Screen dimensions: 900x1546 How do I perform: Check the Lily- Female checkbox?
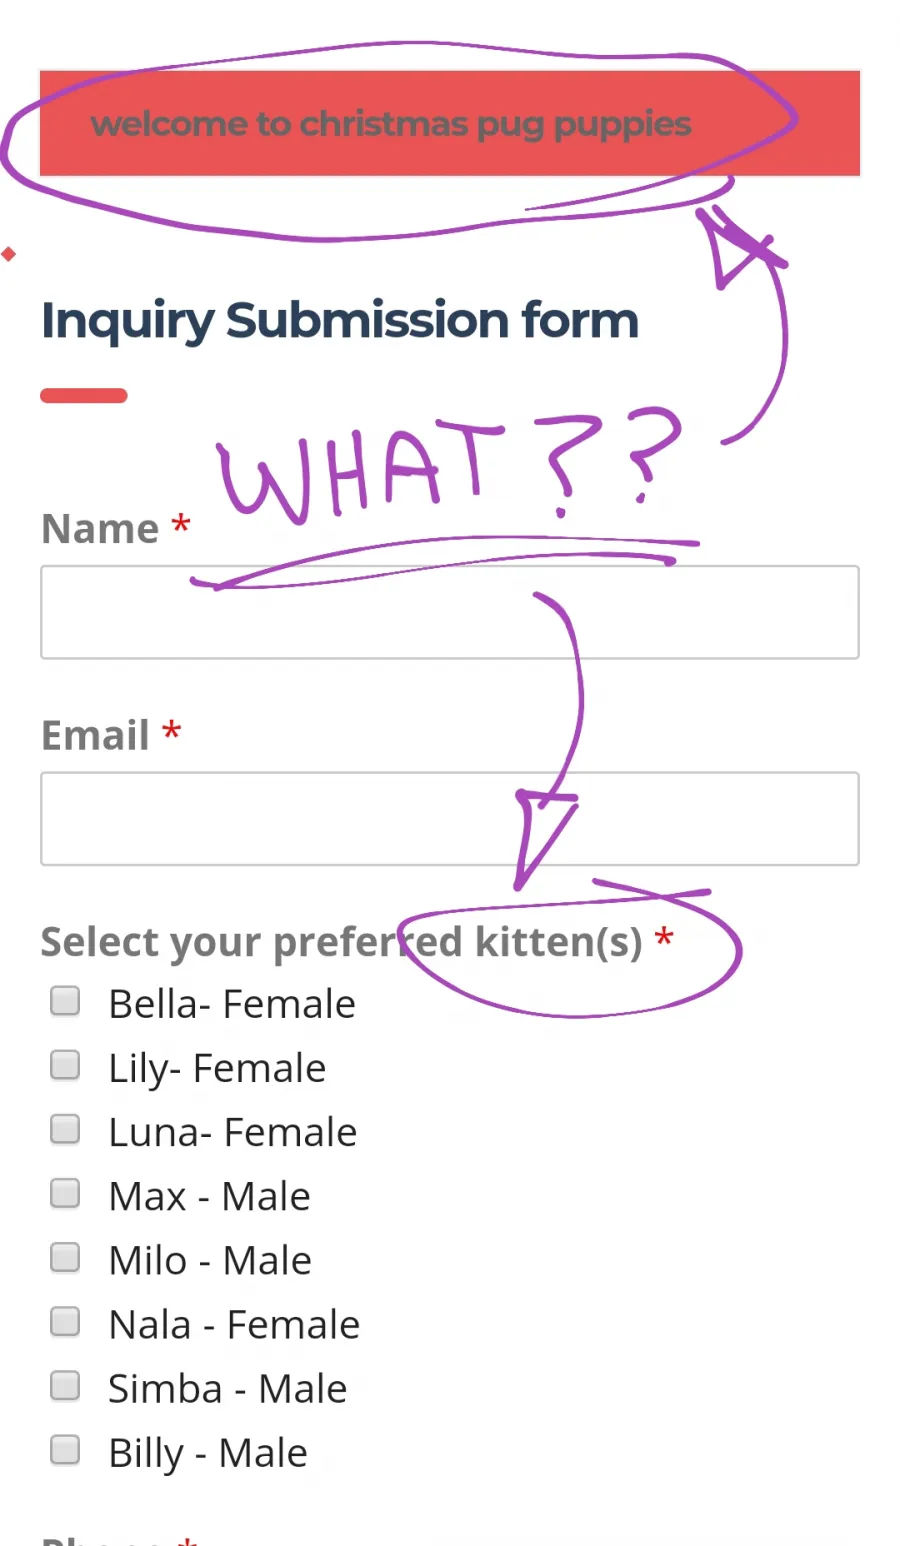65,1065
